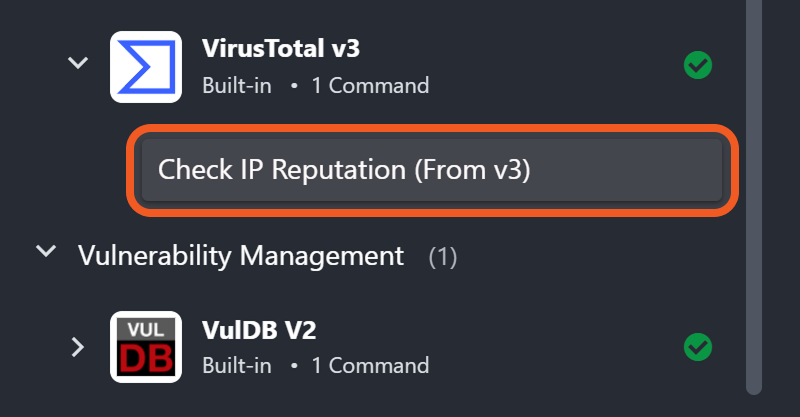Click the Built-in label under VulDB V2
The height and width of the screenshot is (417, 800).
point(236,366)
